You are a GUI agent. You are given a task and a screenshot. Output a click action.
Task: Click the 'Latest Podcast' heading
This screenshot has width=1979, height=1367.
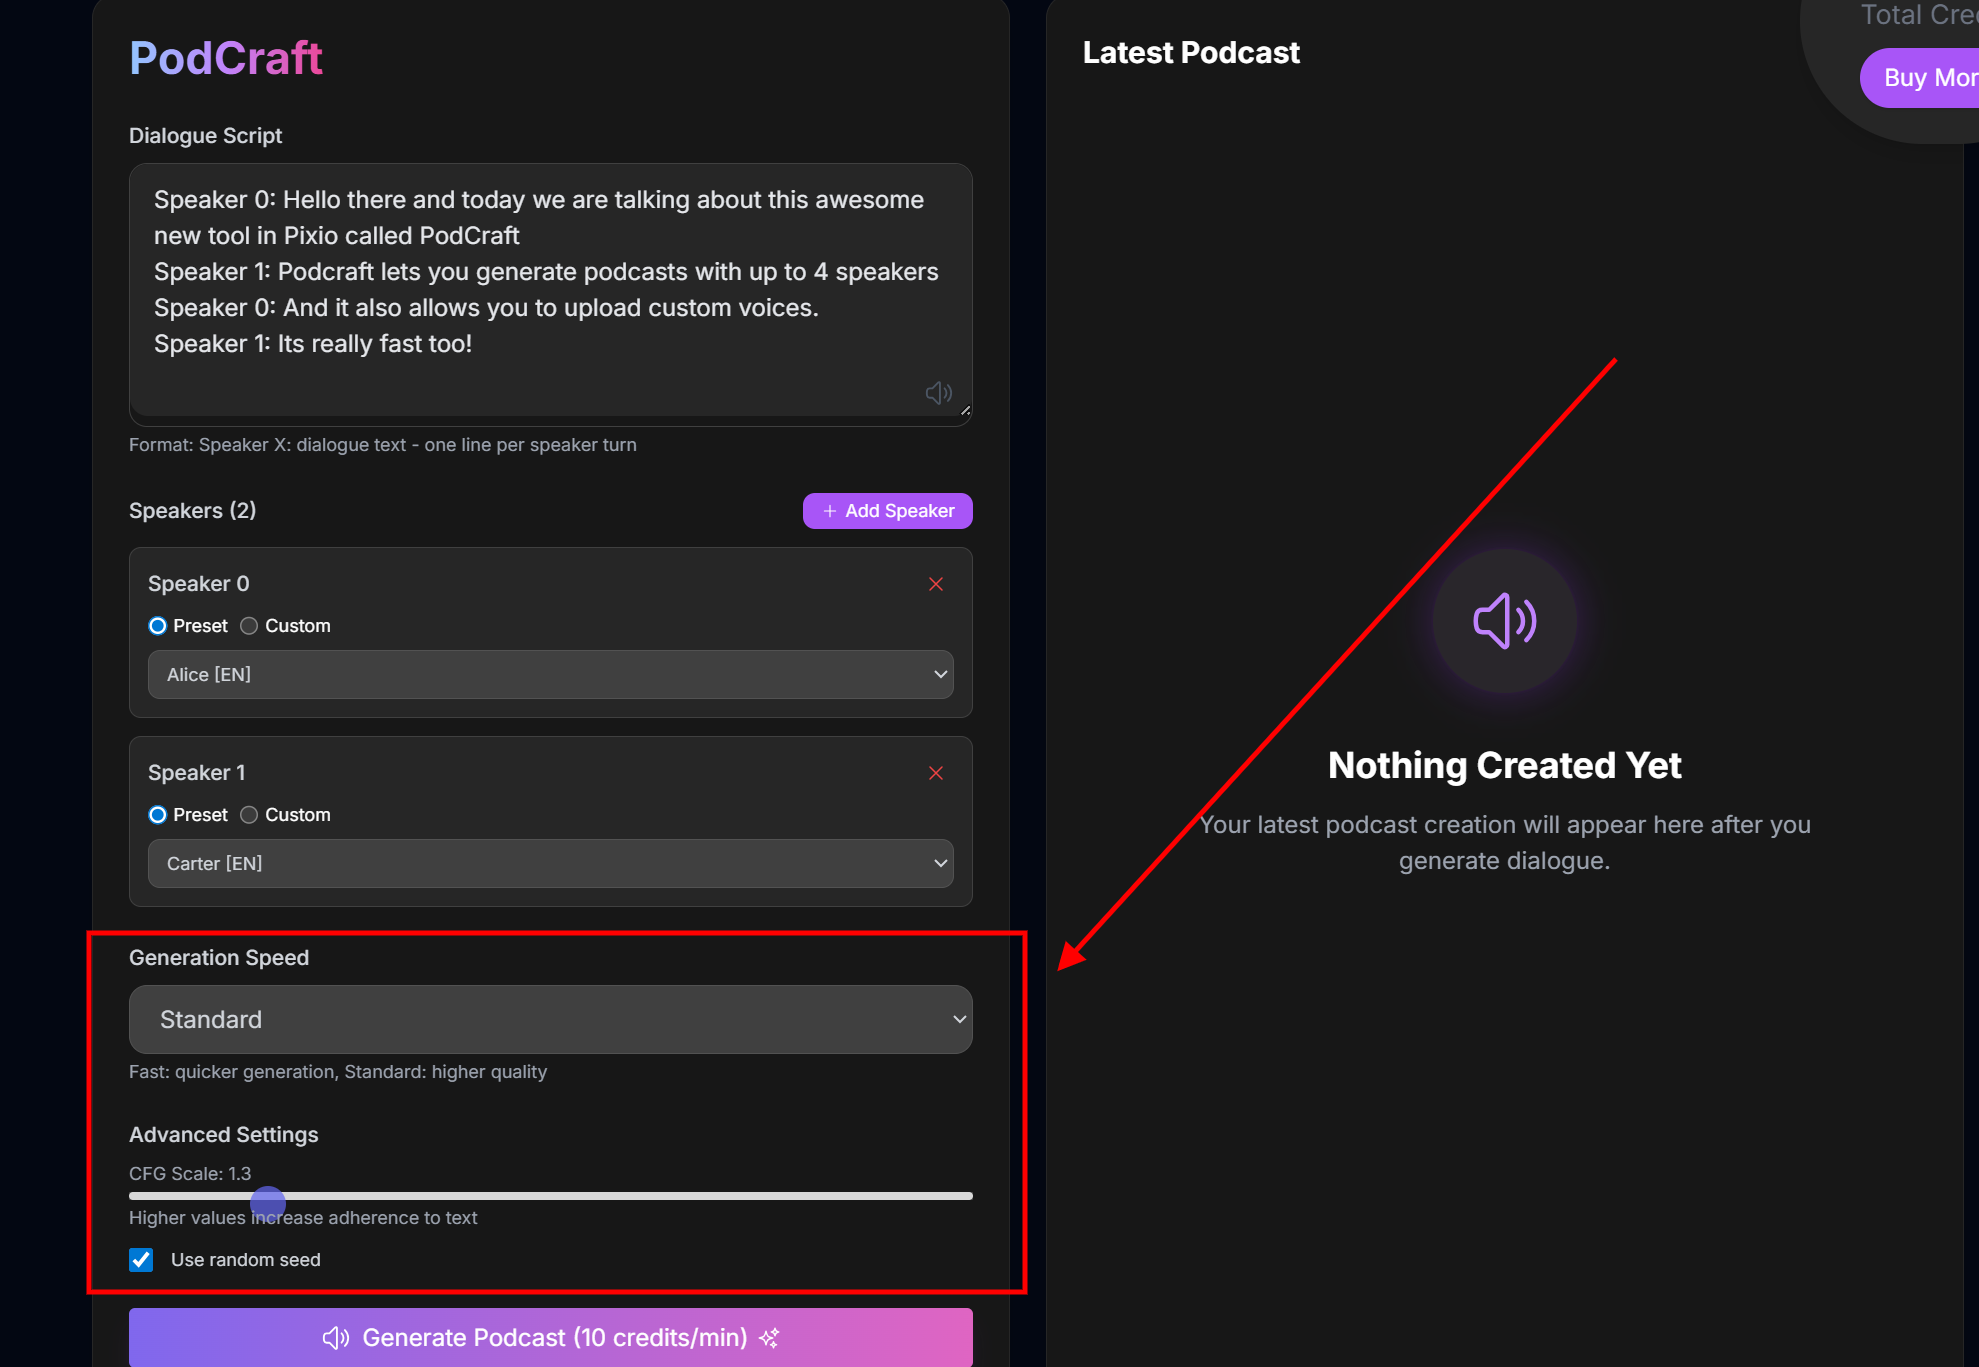pyautogui.click(x=1191, y=53)
